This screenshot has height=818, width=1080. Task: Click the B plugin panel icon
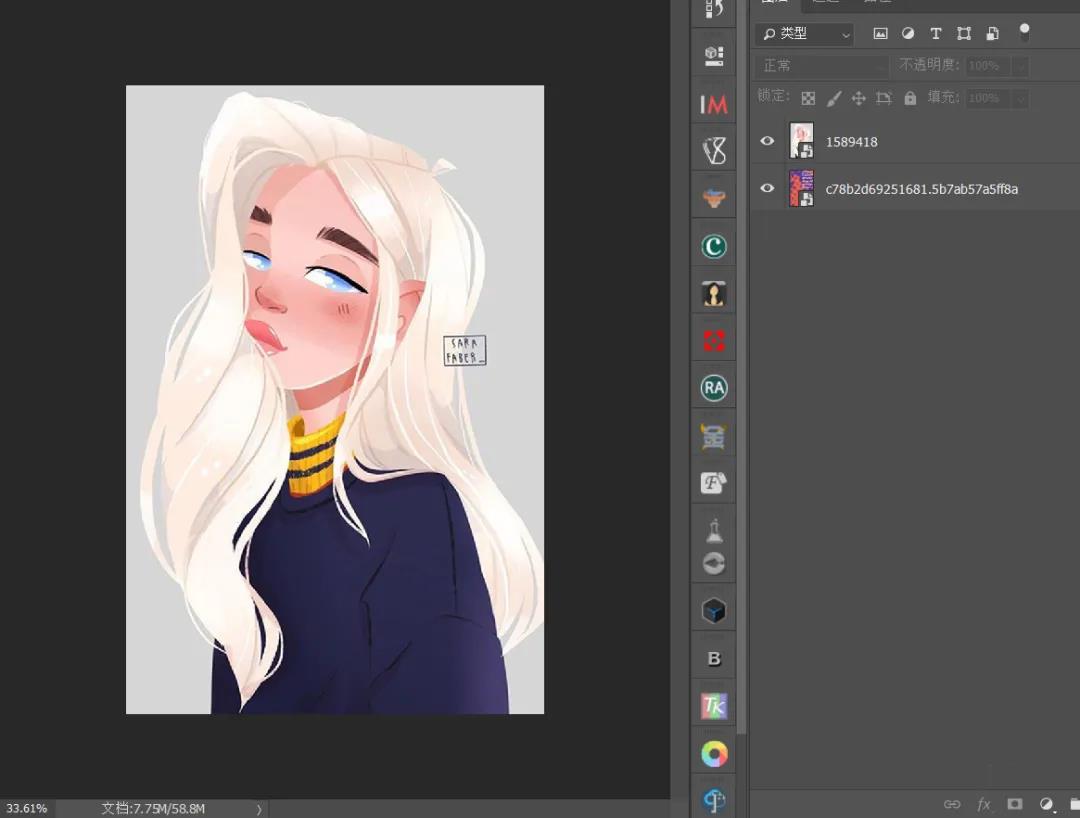[713, 659]
